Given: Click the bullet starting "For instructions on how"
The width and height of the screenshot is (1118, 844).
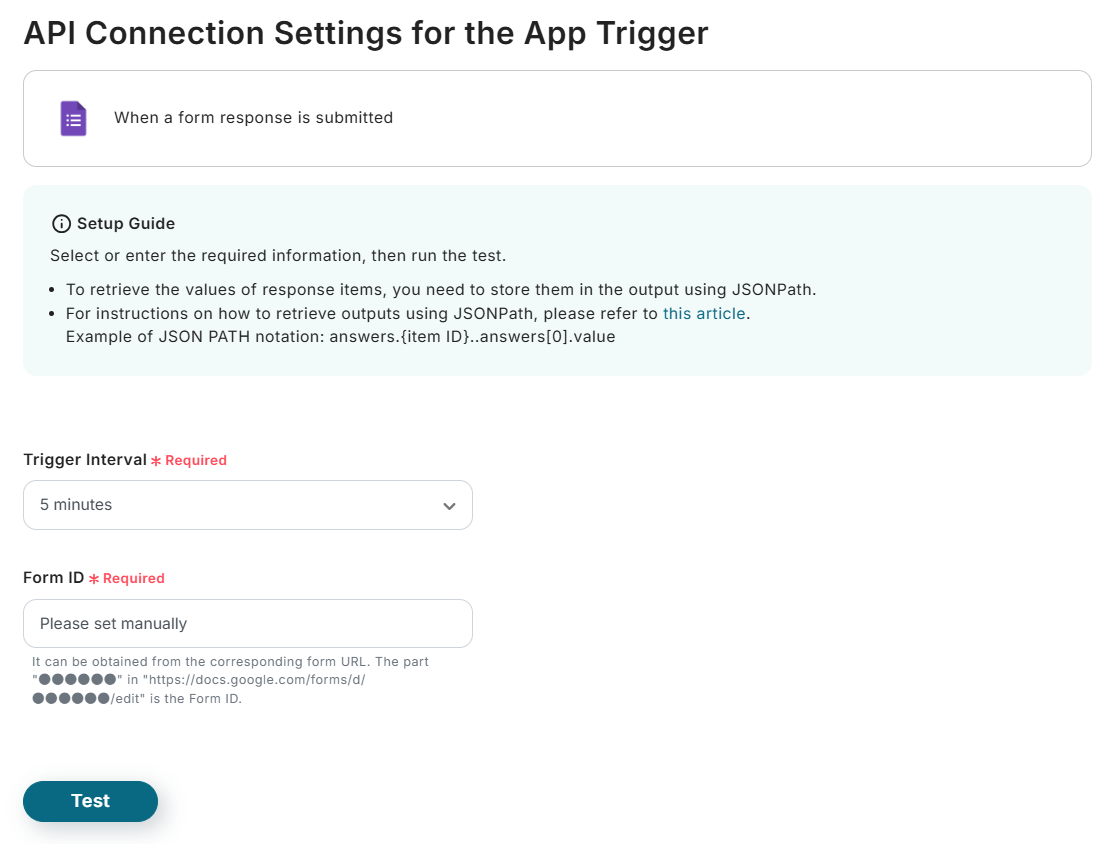Looking at the screenshot, I should [362, 313].
